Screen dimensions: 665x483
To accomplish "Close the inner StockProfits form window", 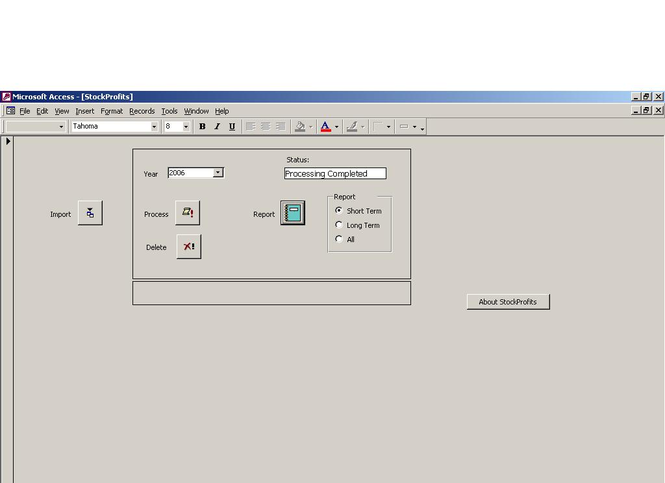I will coord(658,110).
